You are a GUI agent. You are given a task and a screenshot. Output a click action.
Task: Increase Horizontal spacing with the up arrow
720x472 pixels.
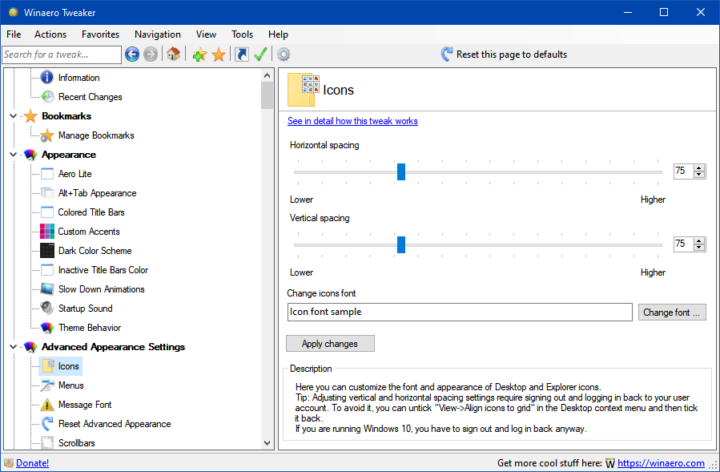pyautogui.click(x=699, y=168)
